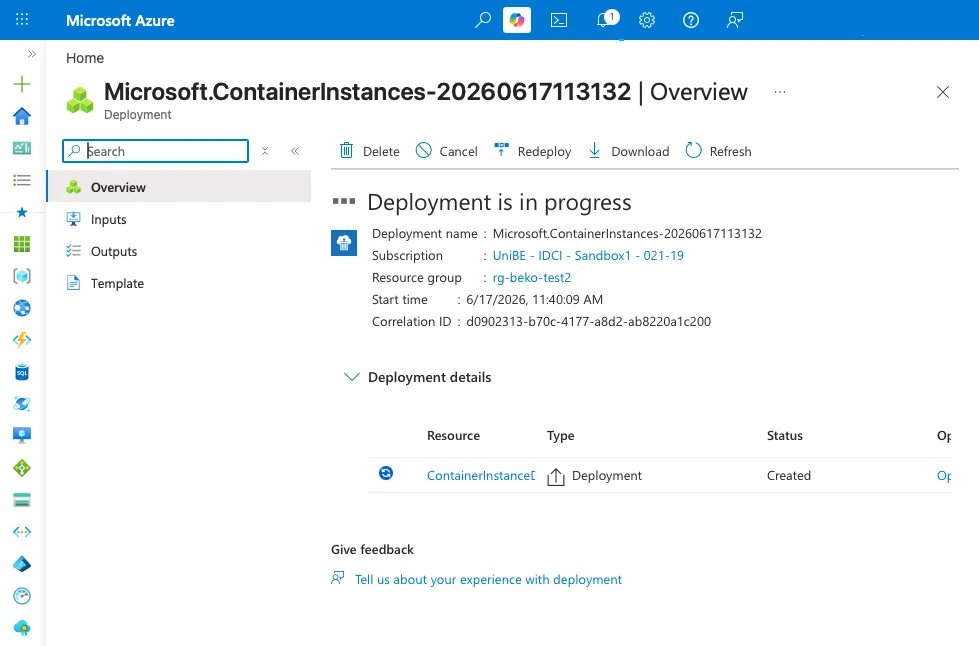Open Virtual networks icon in sidebar
Viewport: 979px width, 646px height.
pyautogui.click(x=22, y=532)
